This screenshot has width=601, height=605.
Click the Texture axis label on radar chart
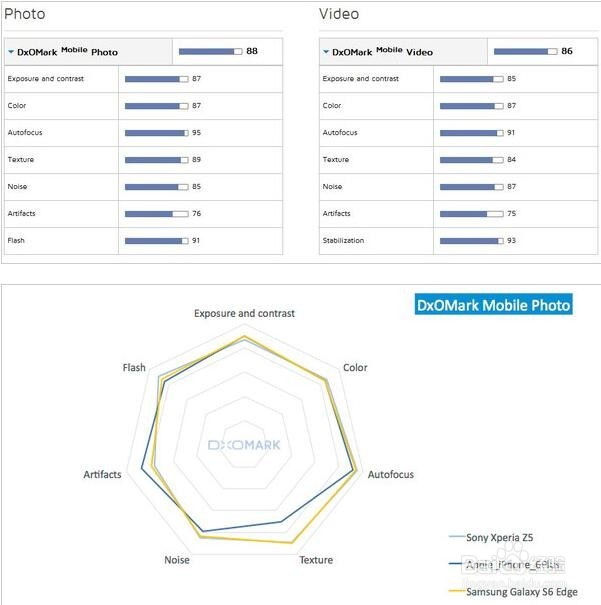point(316,560)
